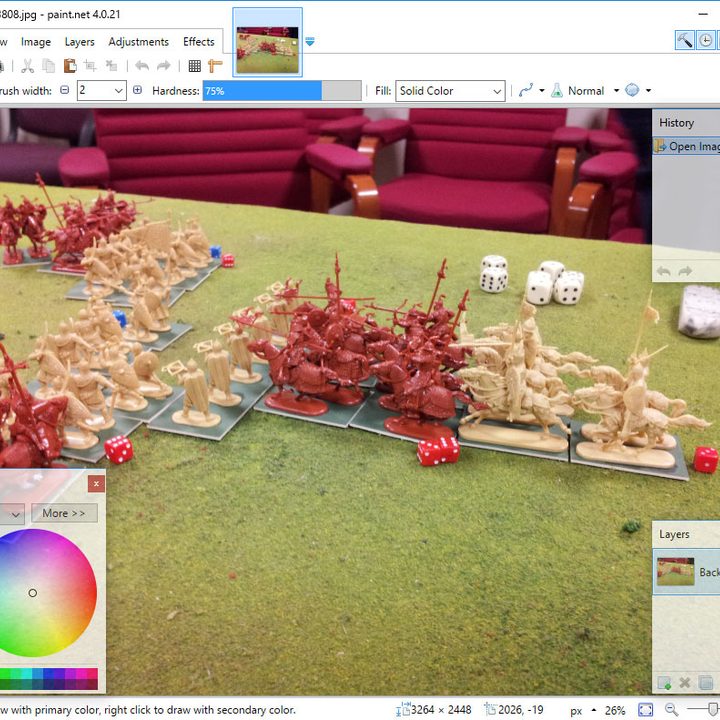720x720 pixels.
Task: Click the cursor position 2026, -19 readout
Action: pos(514,710)
